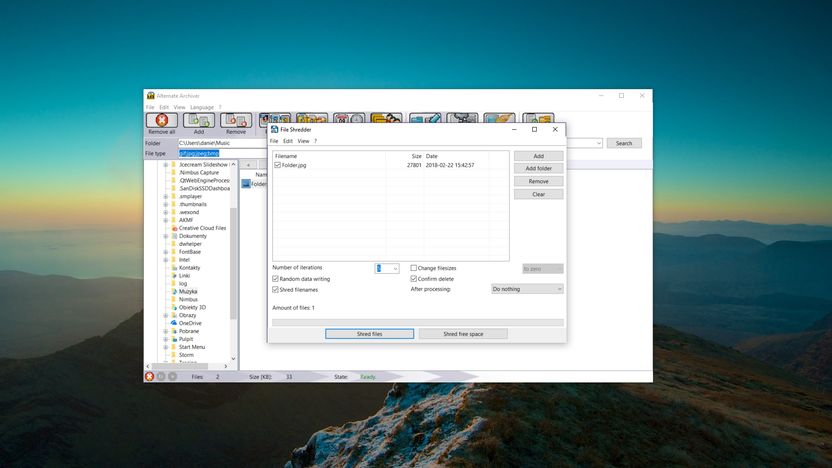Expand the Start Menu folder node
832x468 pixels.
(166, 347)
